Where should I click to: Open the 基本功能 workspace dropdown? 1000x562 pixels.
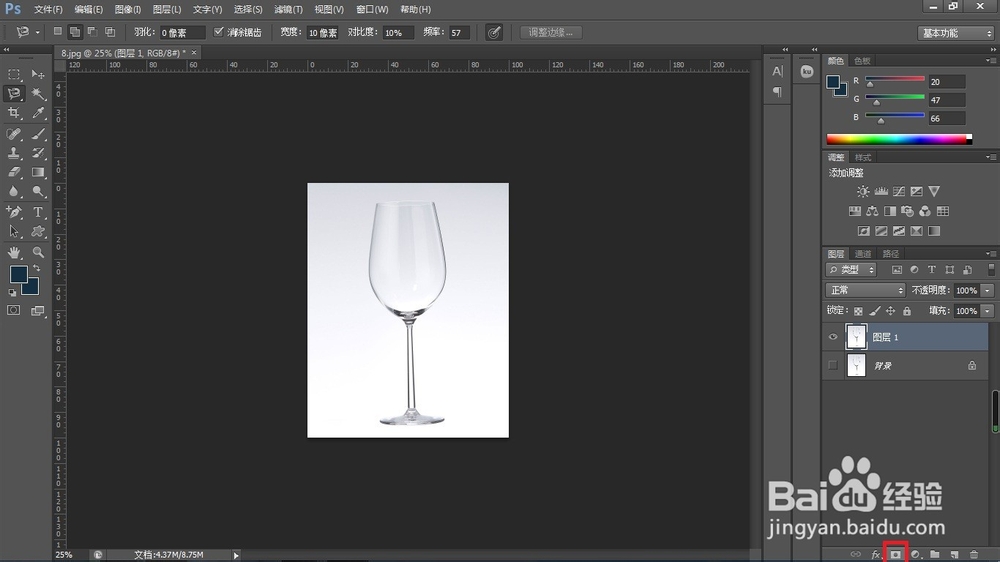coord(955,33)
